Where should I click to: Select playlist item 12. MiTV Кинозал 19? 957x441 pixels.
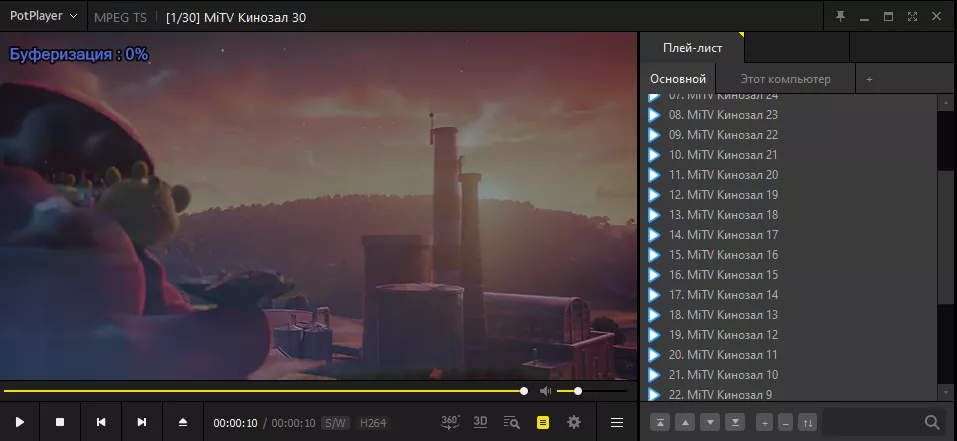point(790,195)
